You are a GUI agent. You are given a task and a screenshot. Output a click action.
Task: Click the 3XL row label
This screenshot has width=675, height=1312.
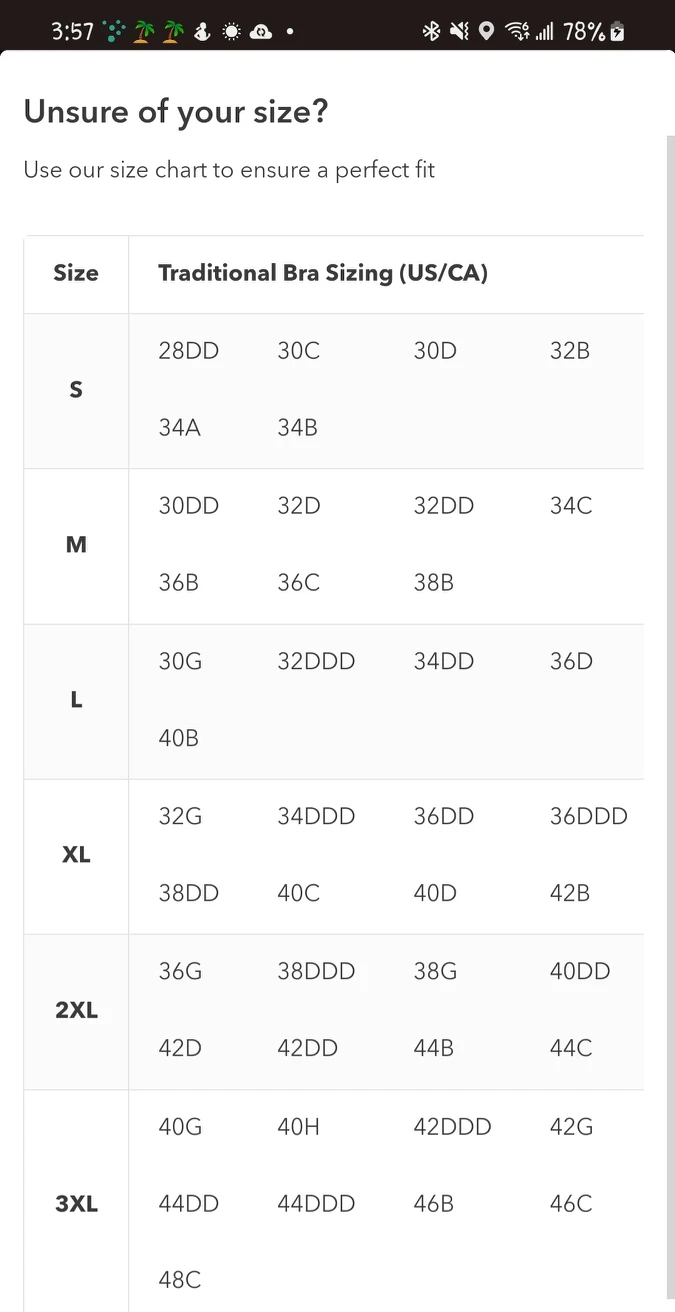tap(76, 1204)
